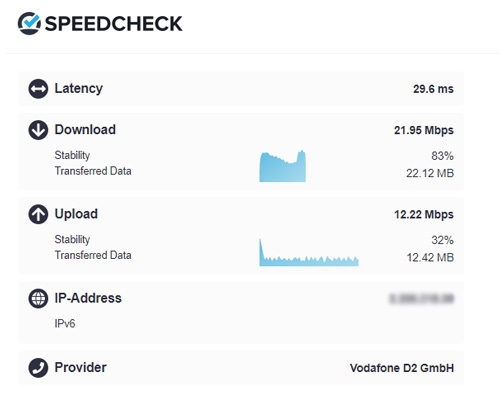Click the IPv6 label

coord(65,323)
